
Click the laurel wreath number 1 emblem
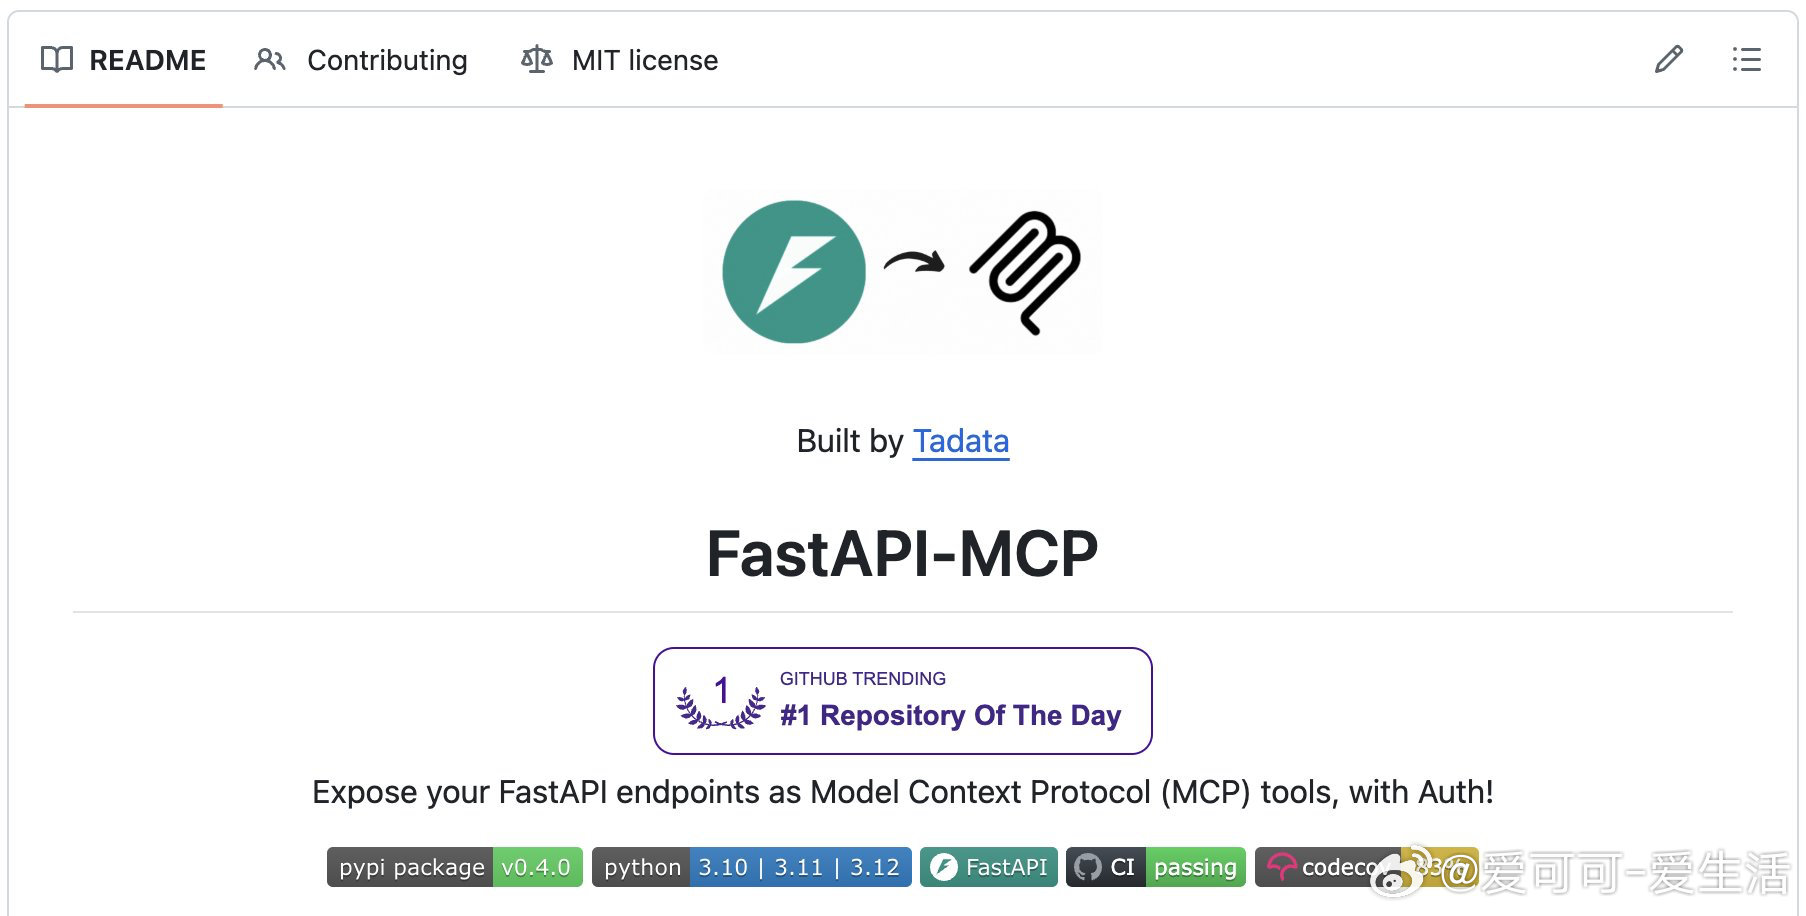[x=721, y=701]
